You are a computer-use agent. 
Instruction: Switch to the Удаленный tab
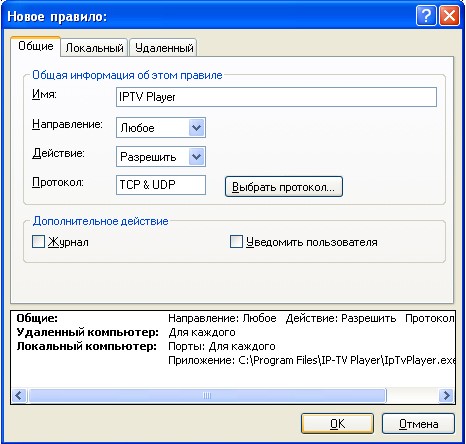coord(164,48)
